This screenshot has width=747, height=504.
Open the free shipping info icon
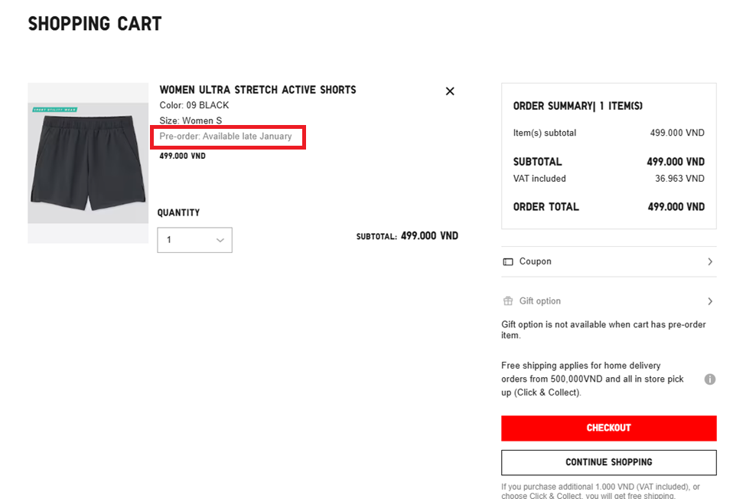(x=709, y=379)
